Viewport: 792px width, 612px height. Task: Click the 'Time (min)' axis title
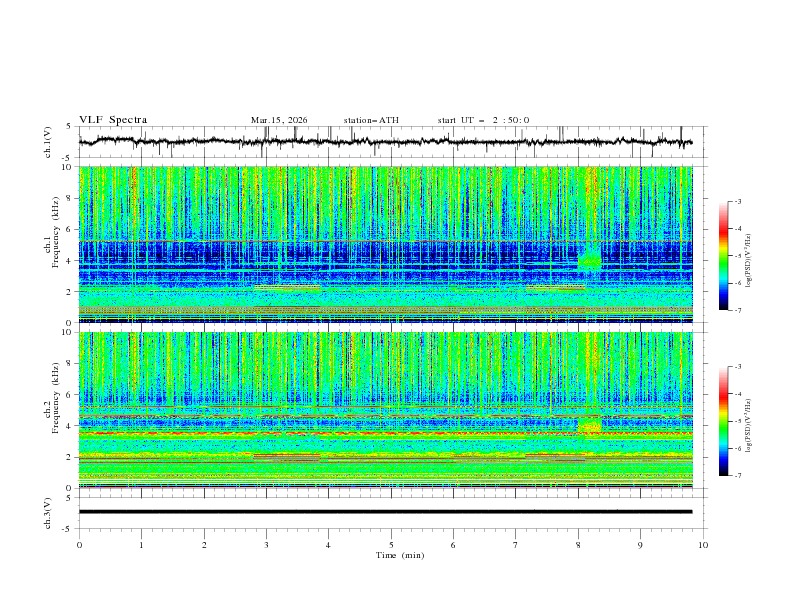[400, 555]
